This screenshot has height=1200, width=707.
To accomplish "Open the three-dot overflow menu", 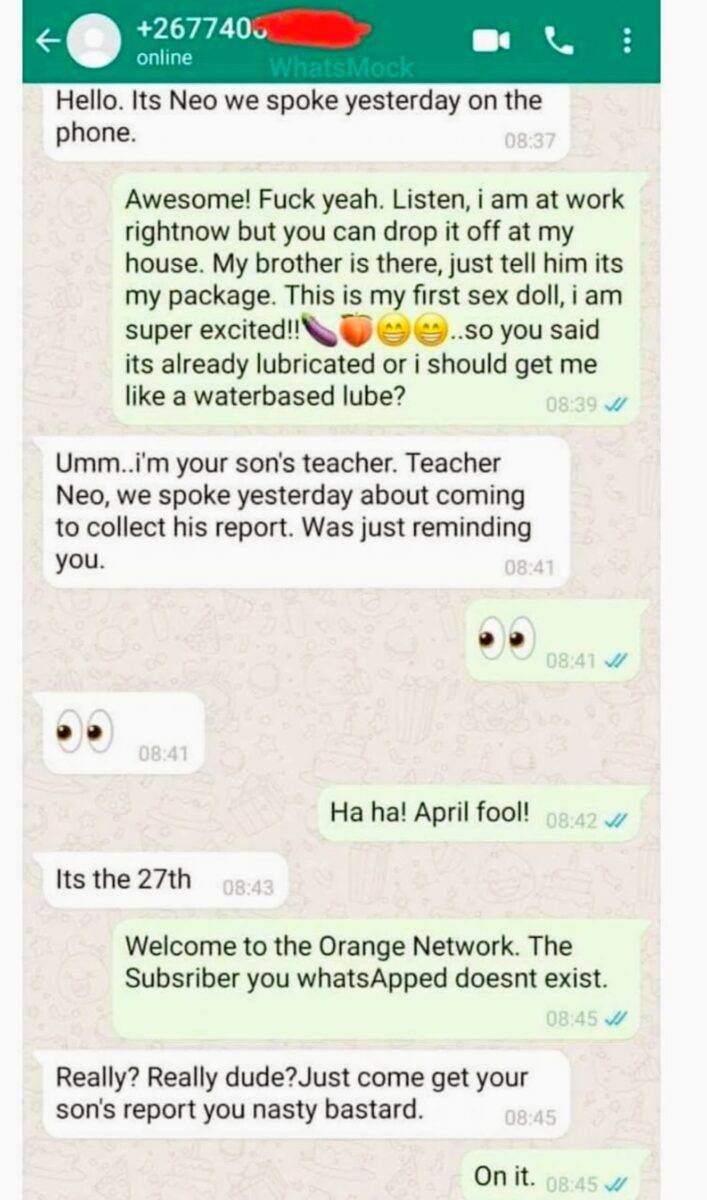I will 627,40.
